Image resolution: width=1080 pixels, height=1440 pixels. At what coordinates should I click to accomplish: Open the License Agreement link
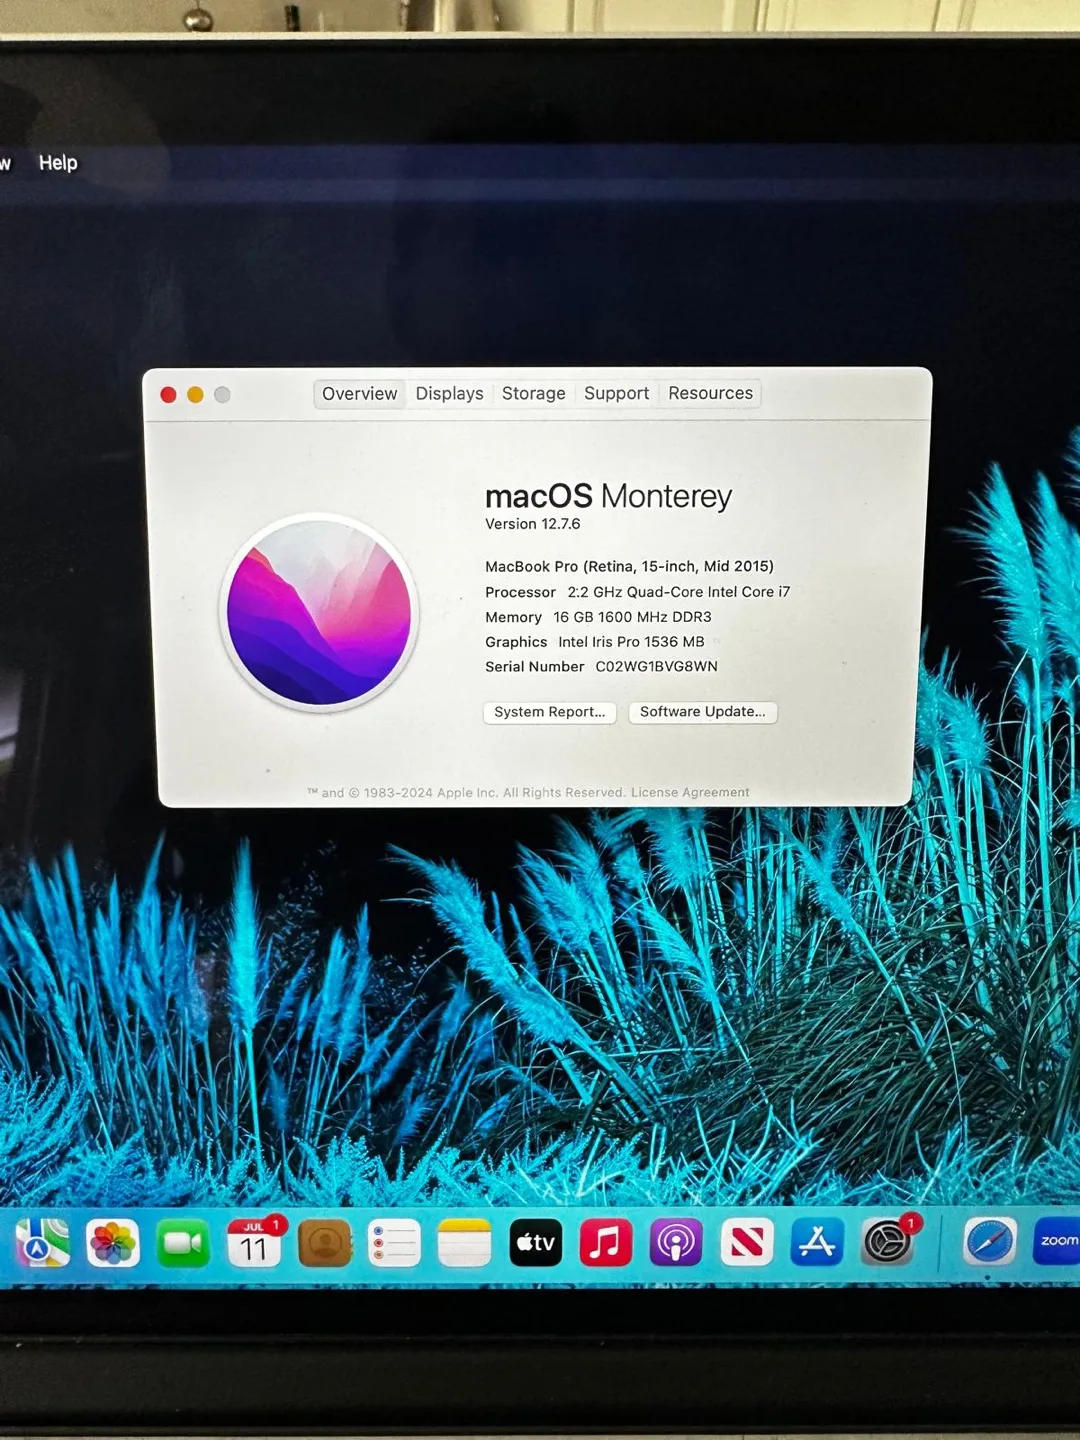[x=690, y=792]
